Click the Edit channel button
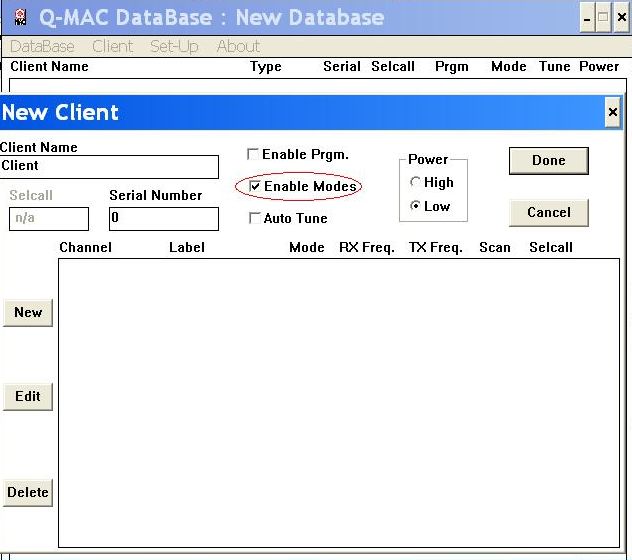This screenshot has height=560, width=632. pos(28,396)
